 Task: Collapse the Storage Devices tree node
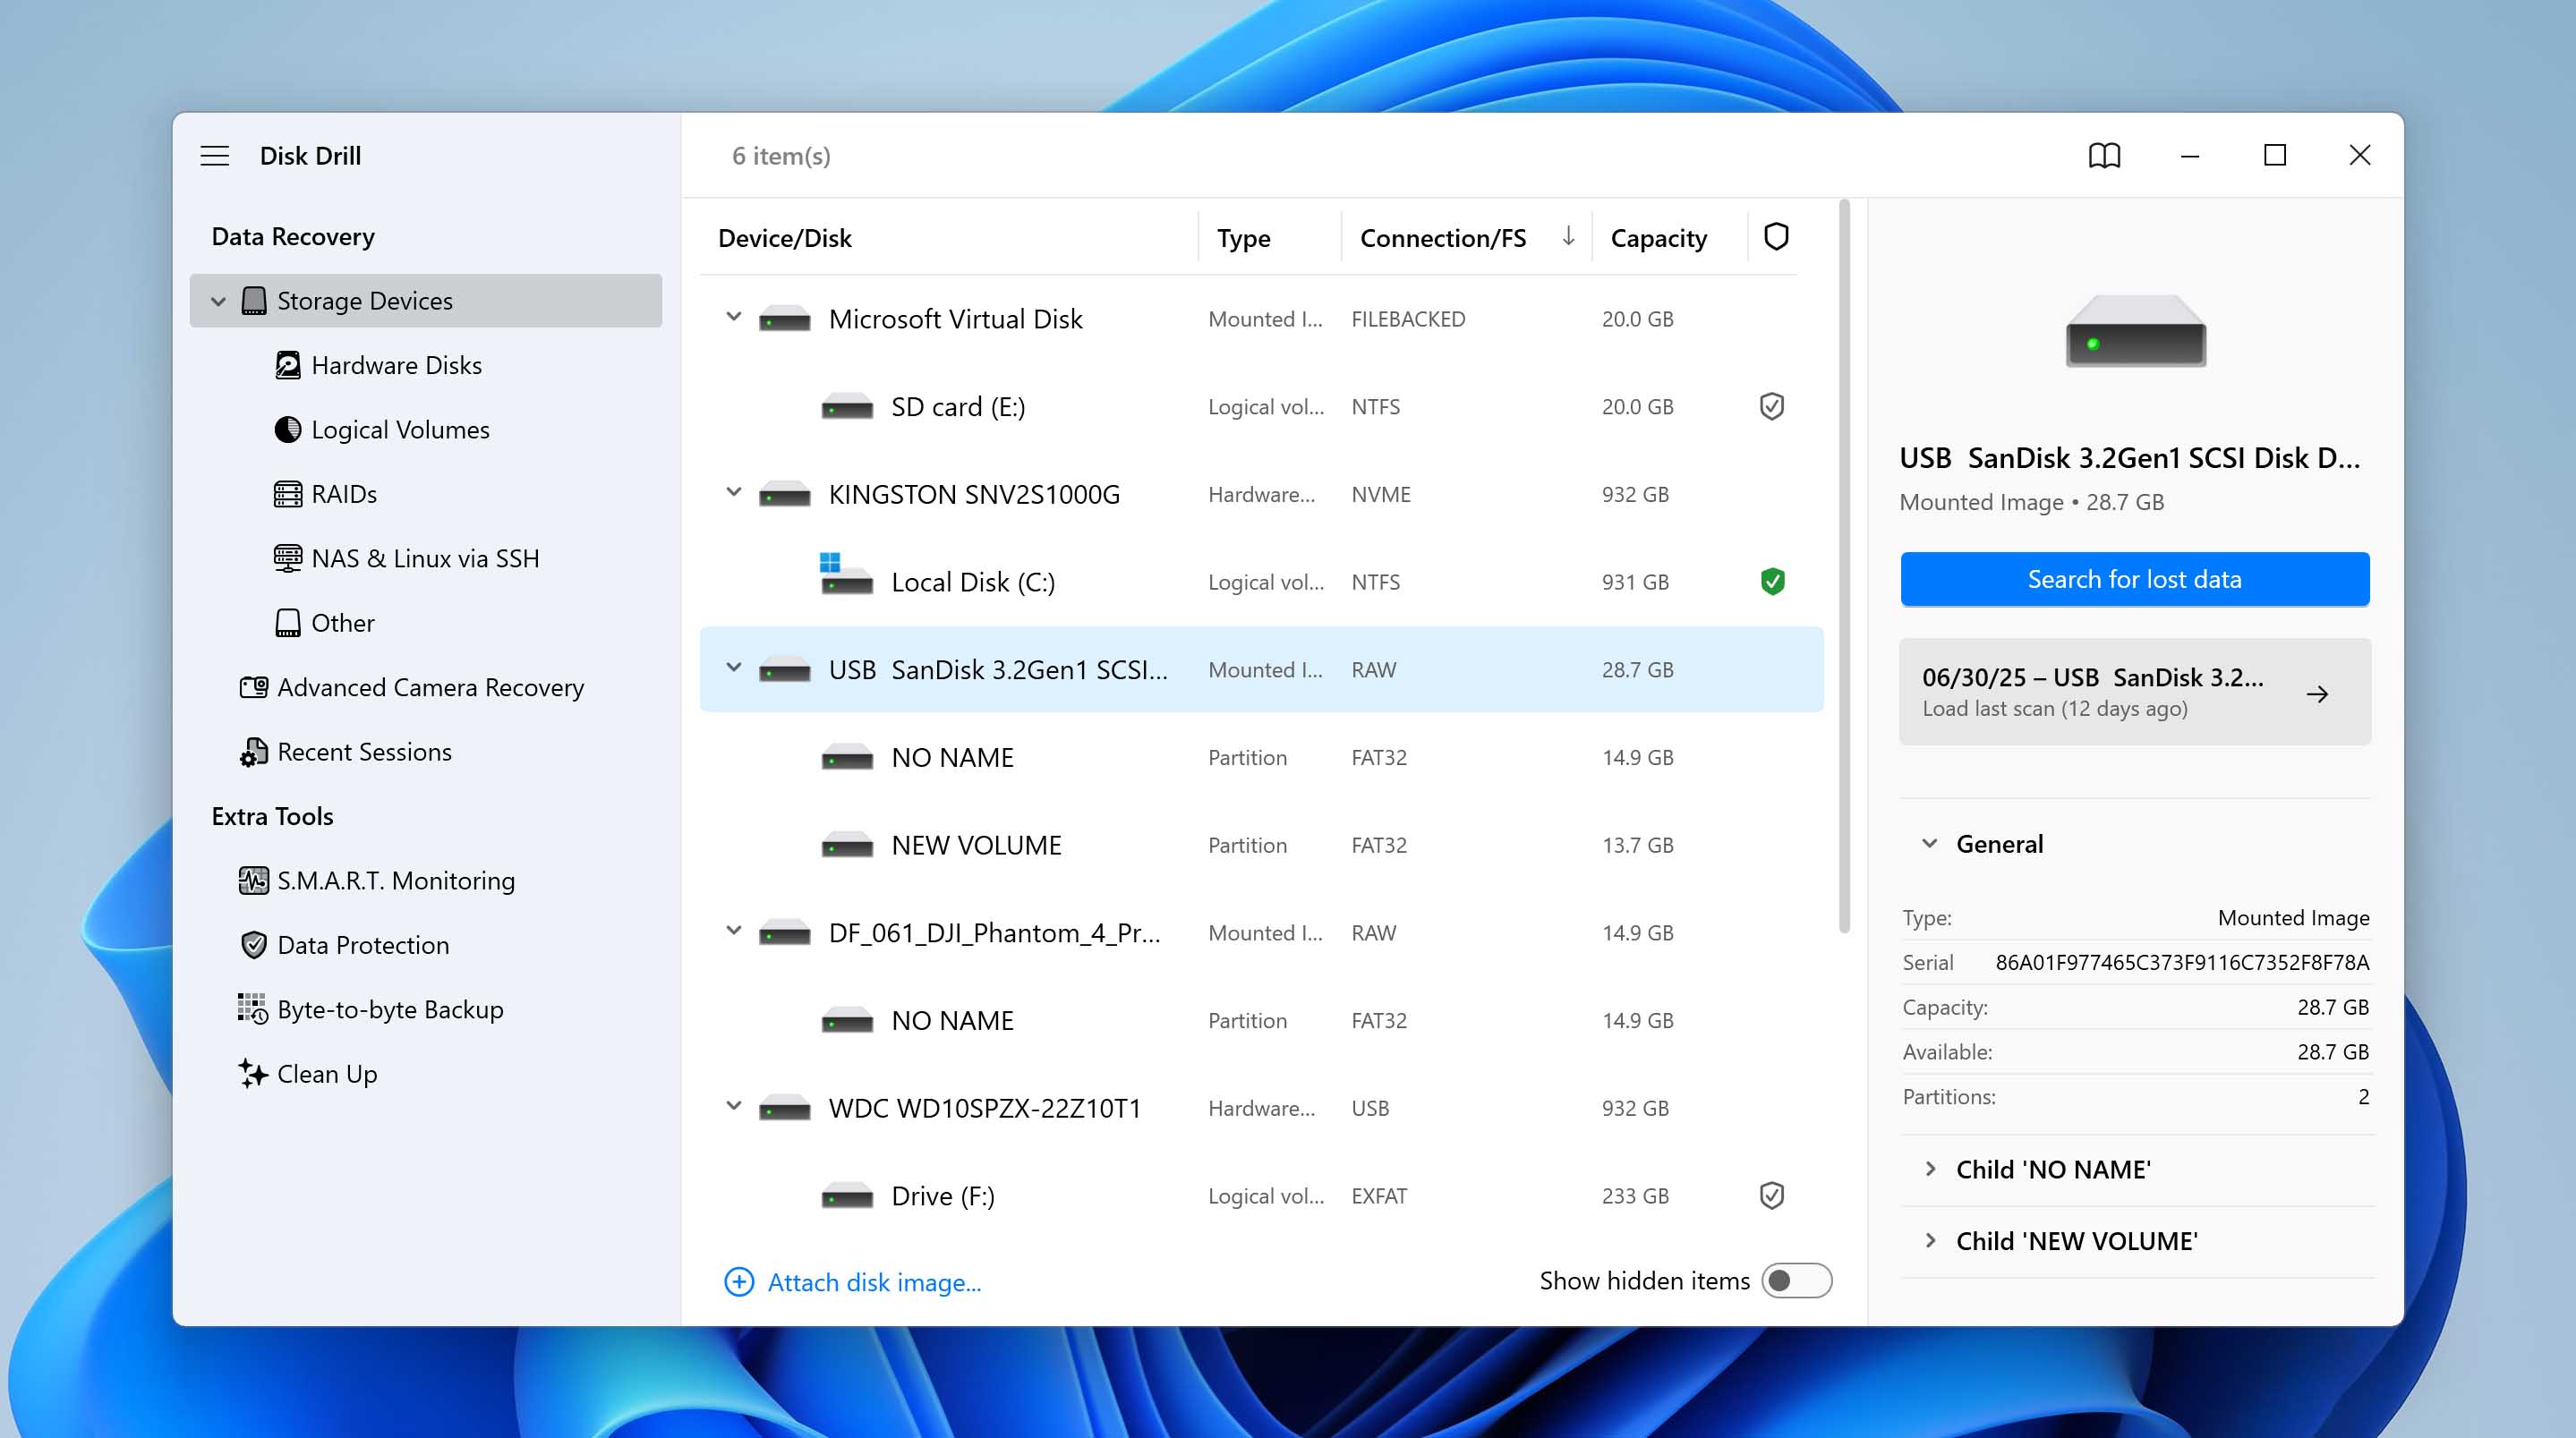[218, 301]
